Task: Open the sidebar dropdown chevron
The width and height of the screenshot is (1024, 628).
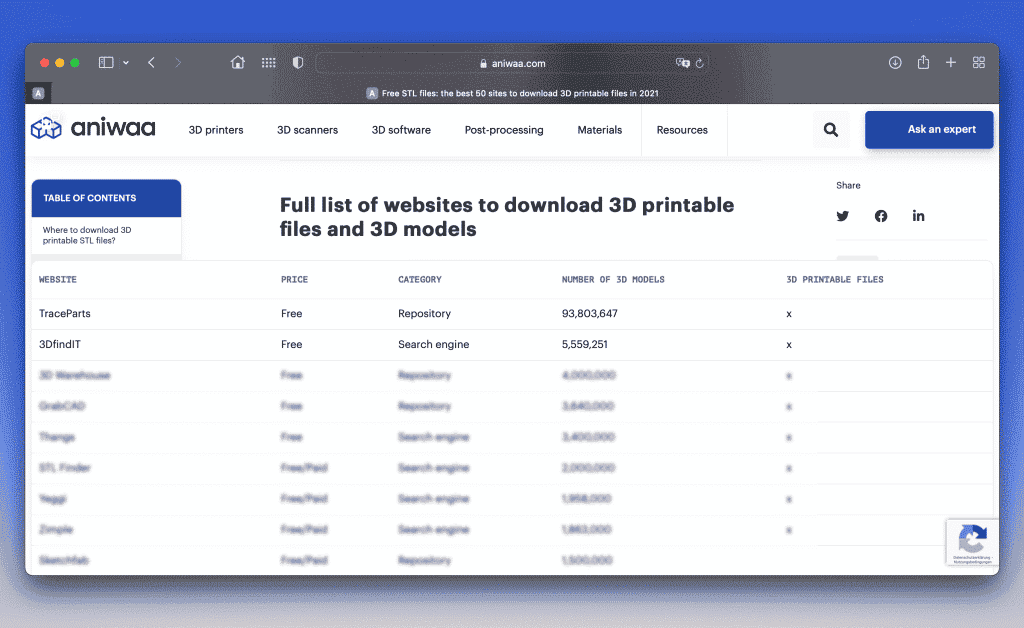Action: (x=126, y=63)
